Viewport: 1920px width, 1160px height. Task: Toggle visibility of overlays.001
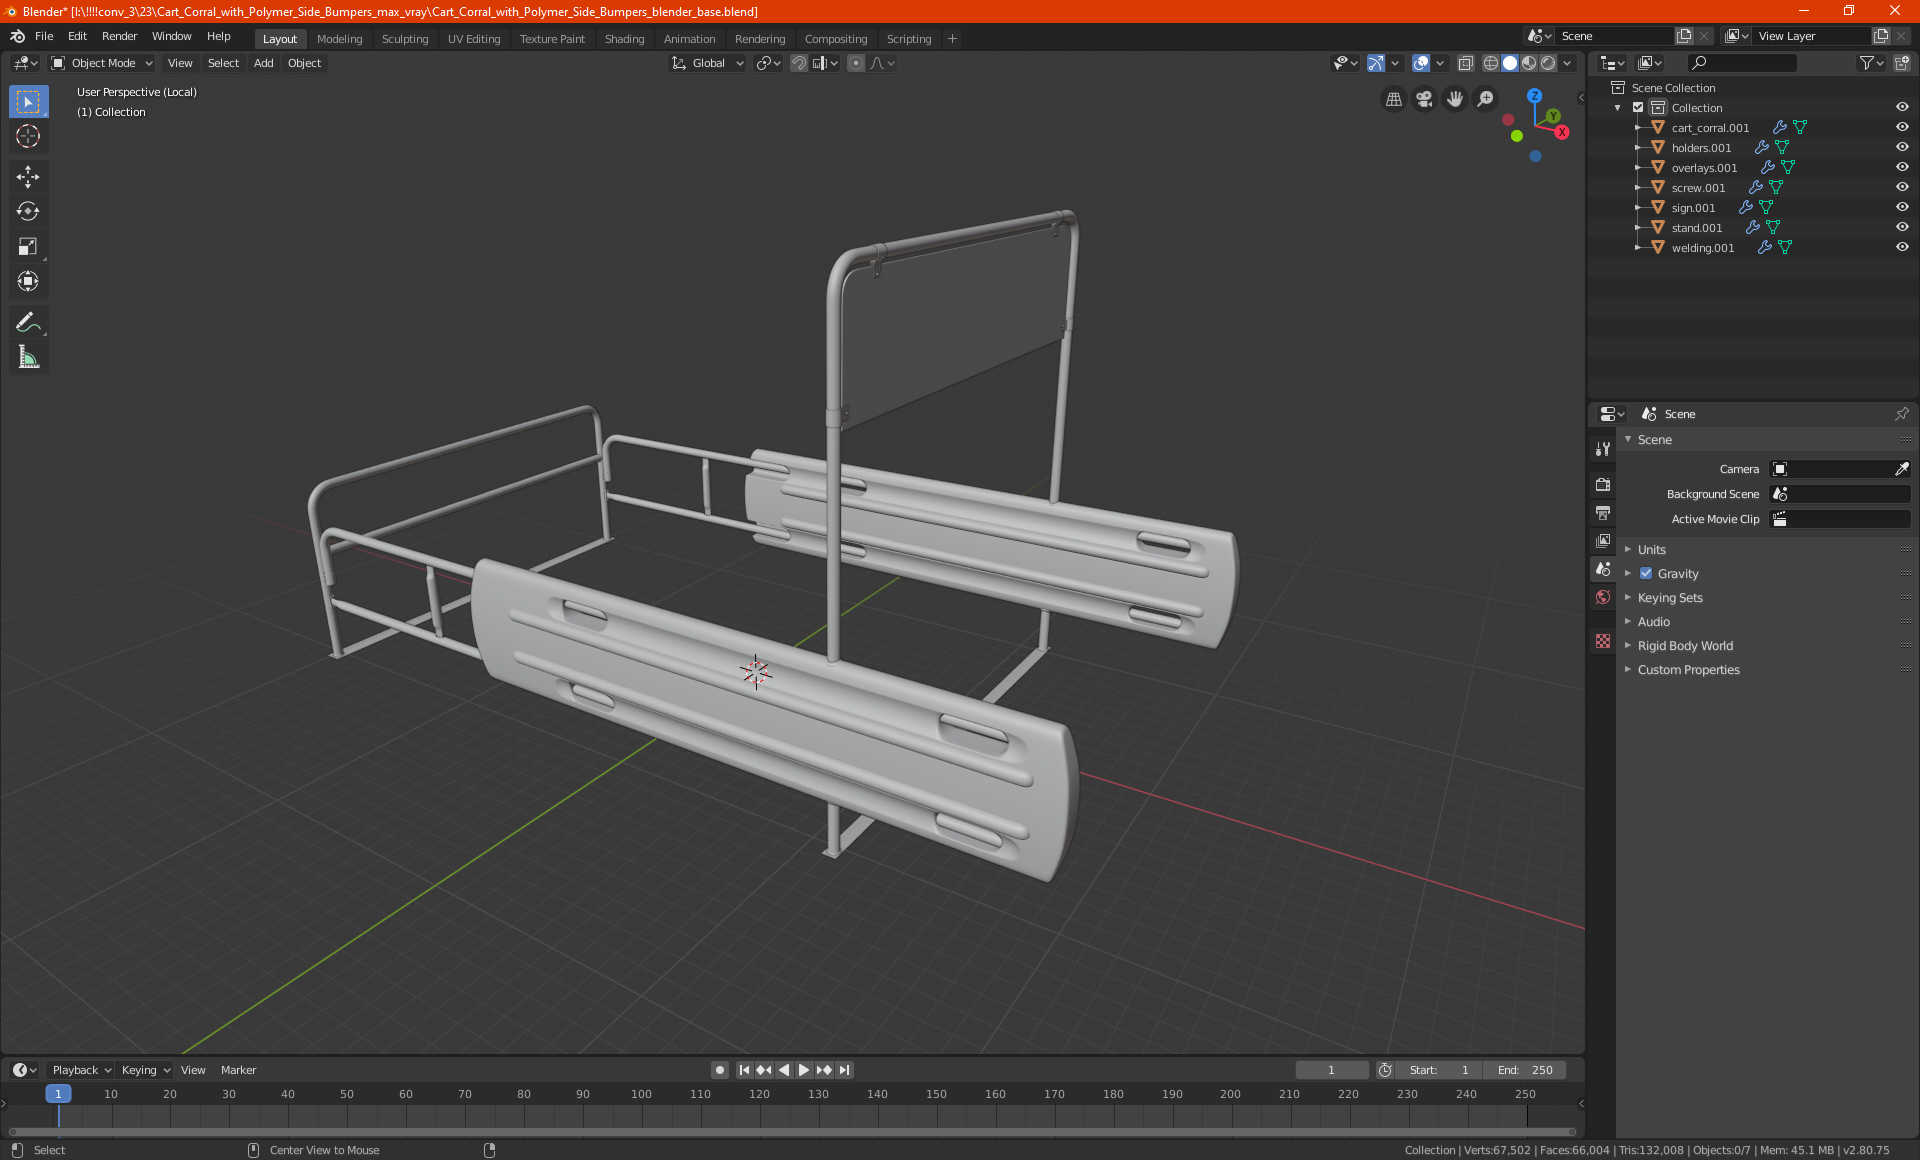[x=1902, y=168]
